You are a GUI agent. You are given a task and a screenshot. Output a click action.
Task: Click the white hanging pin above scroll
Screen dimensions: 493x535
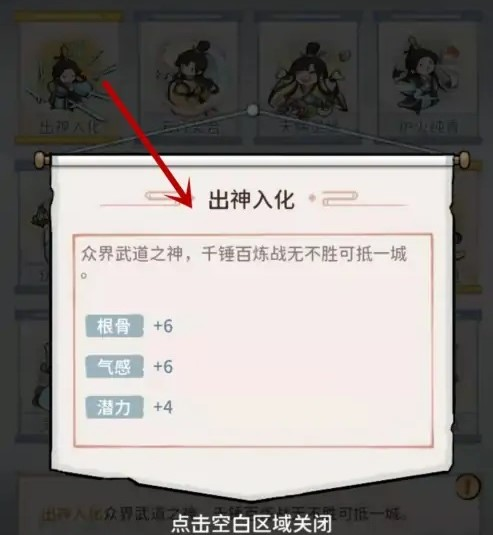tap(252, 110)
